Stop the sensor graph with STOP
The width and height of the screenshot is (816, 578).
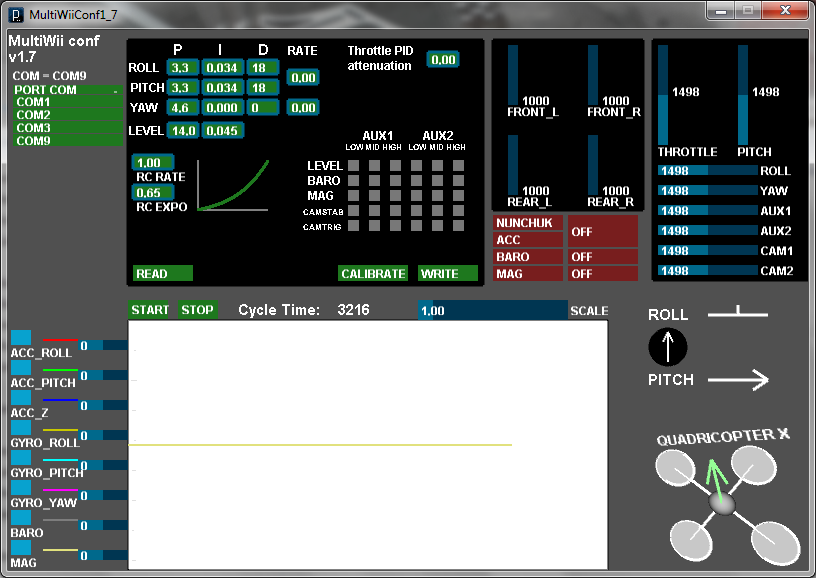(x=197, y=310)
